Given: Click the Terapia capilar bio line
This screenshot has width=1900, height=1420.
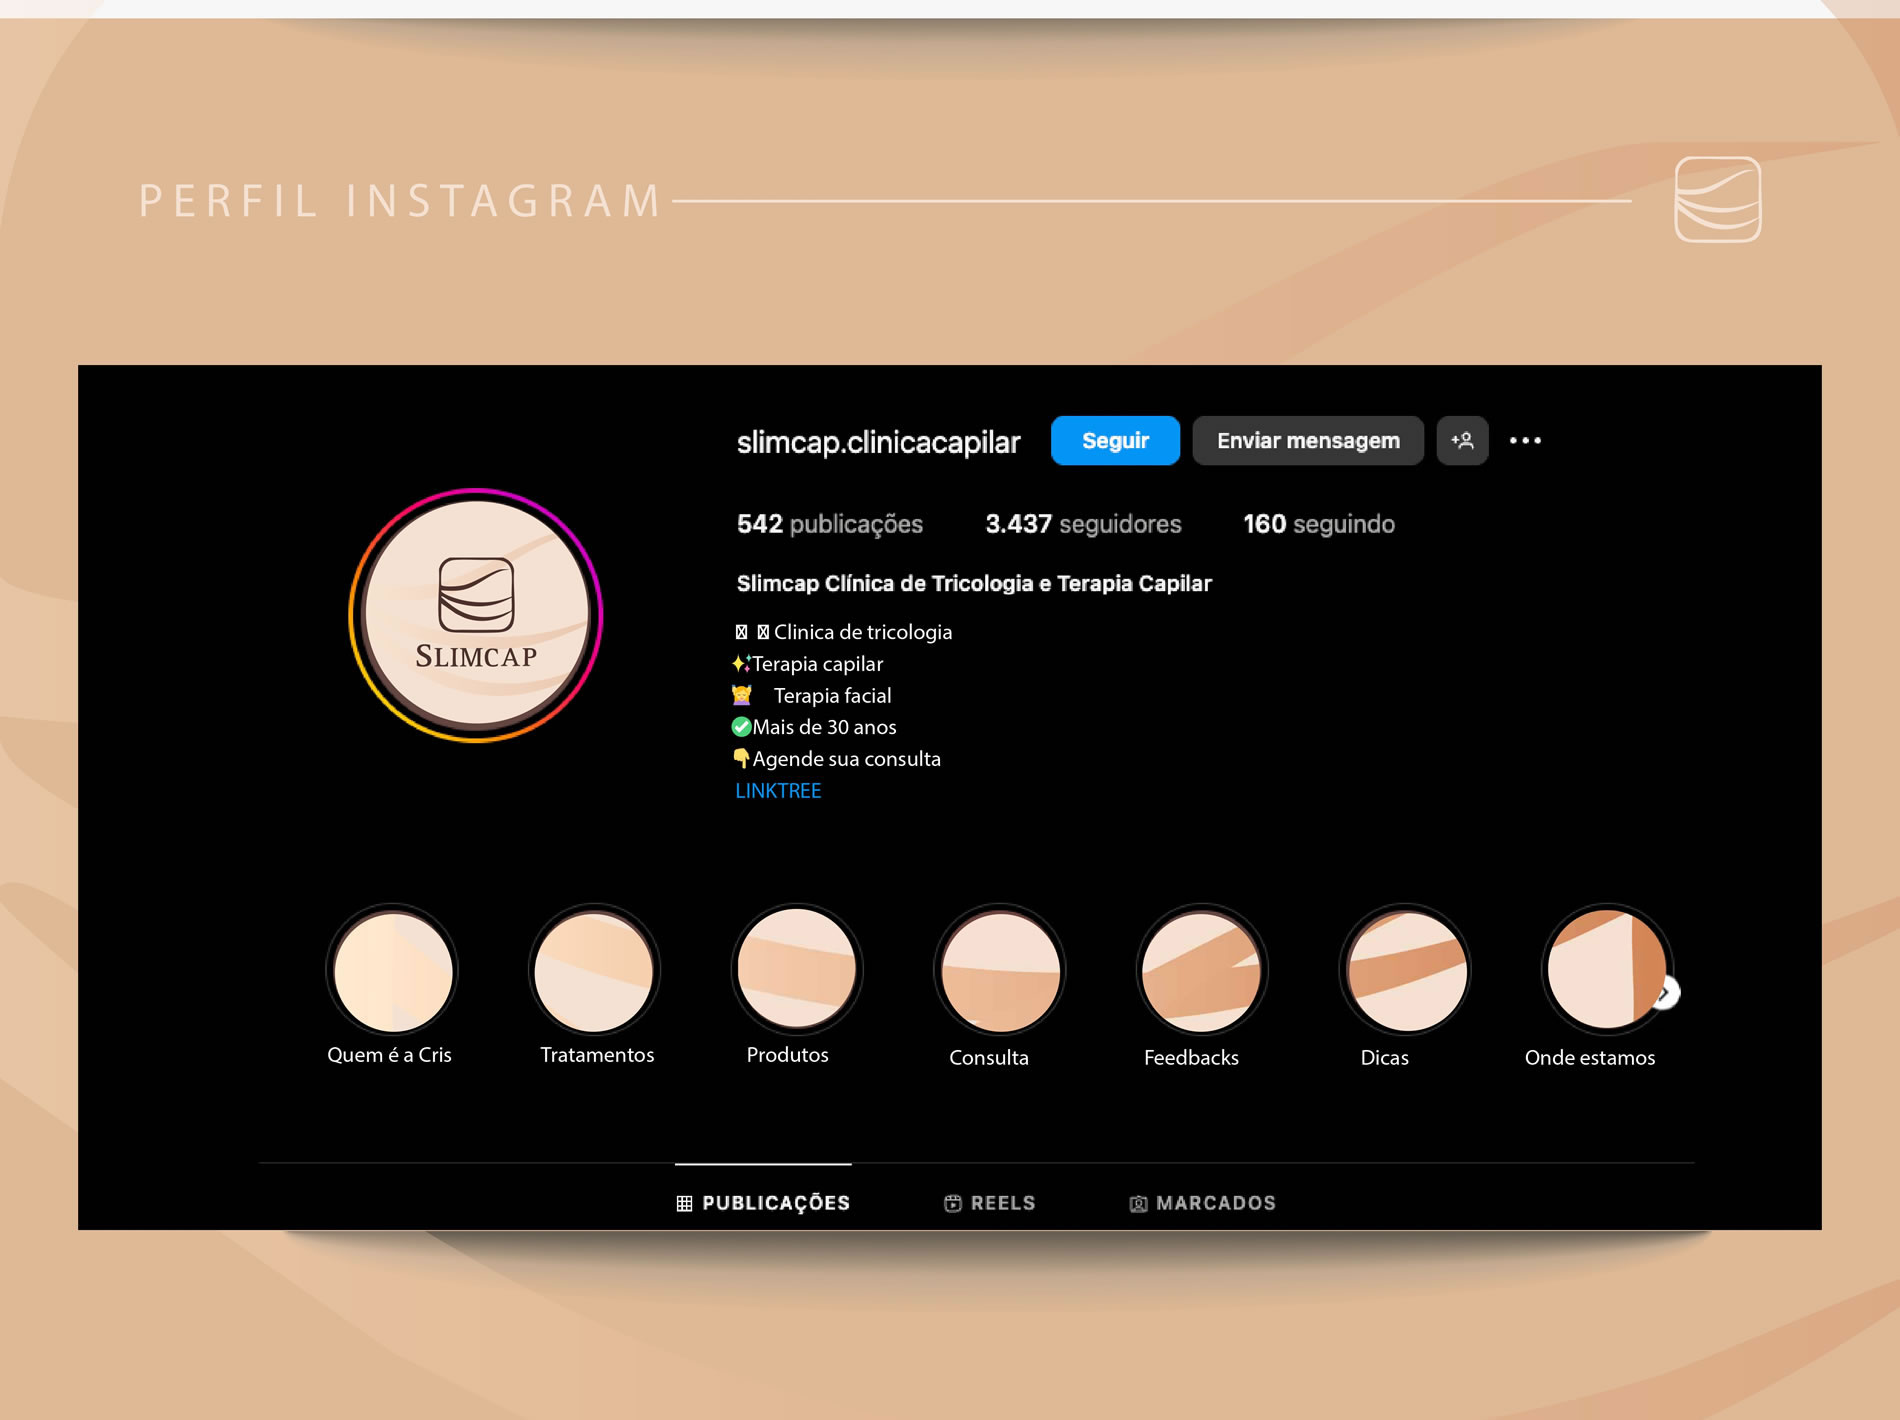Looking at the screenshot, I should [808, 664].
